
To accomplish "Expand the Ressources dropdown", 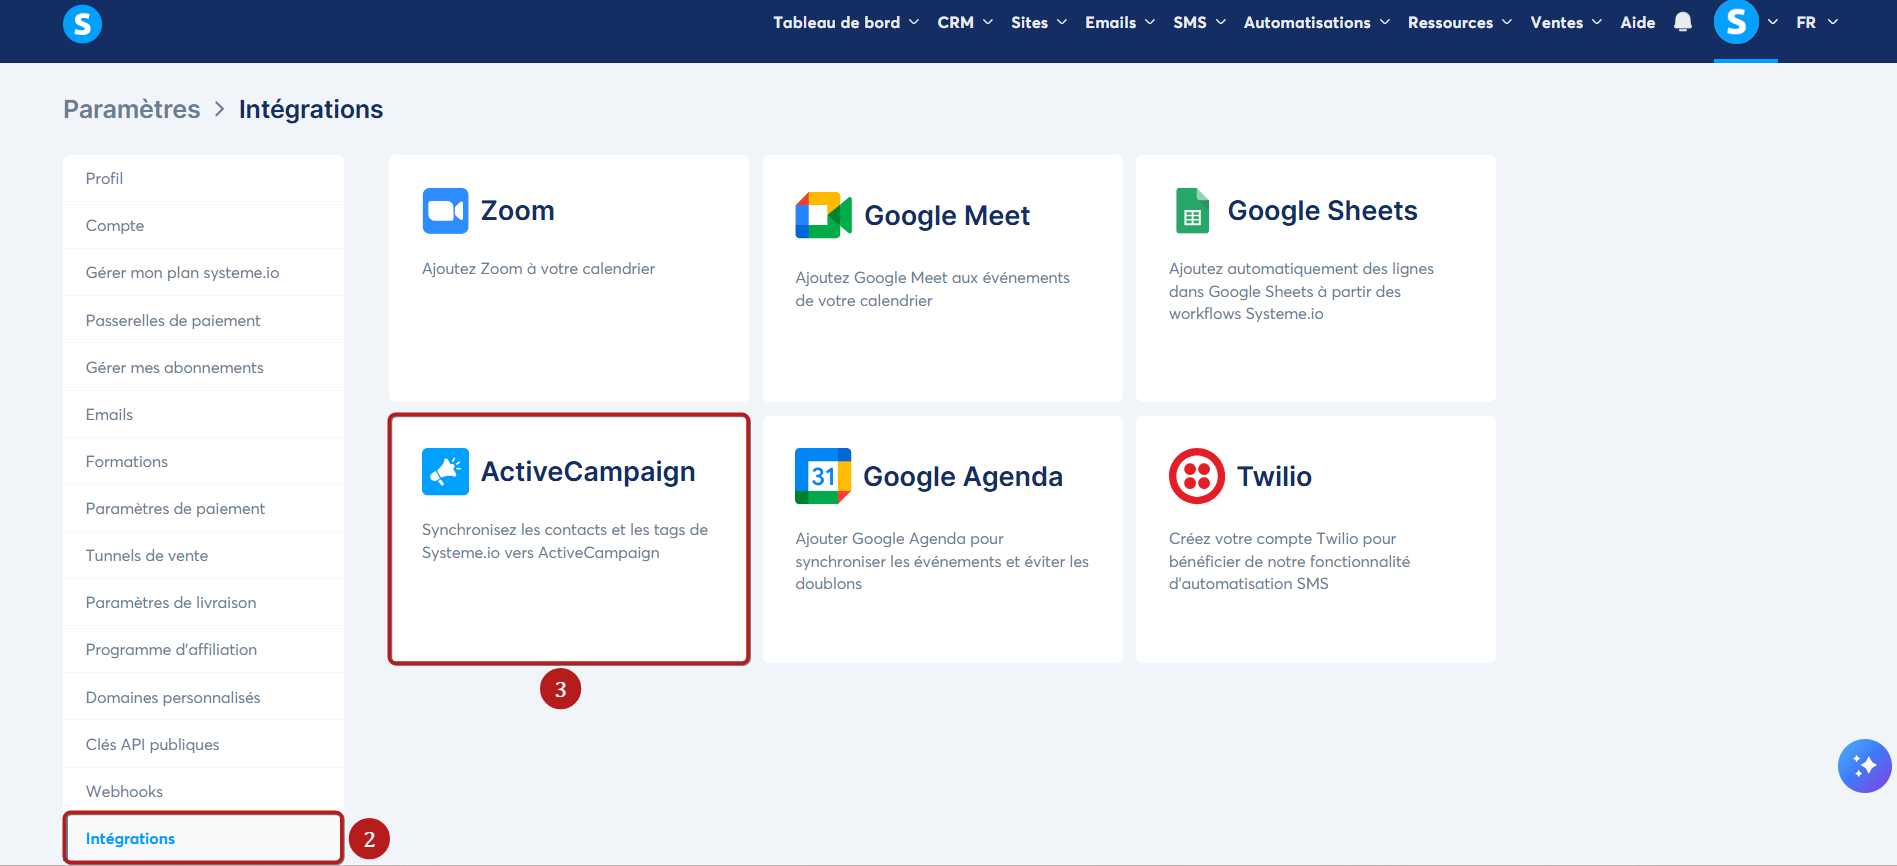I will click(x=1460, y=22).
